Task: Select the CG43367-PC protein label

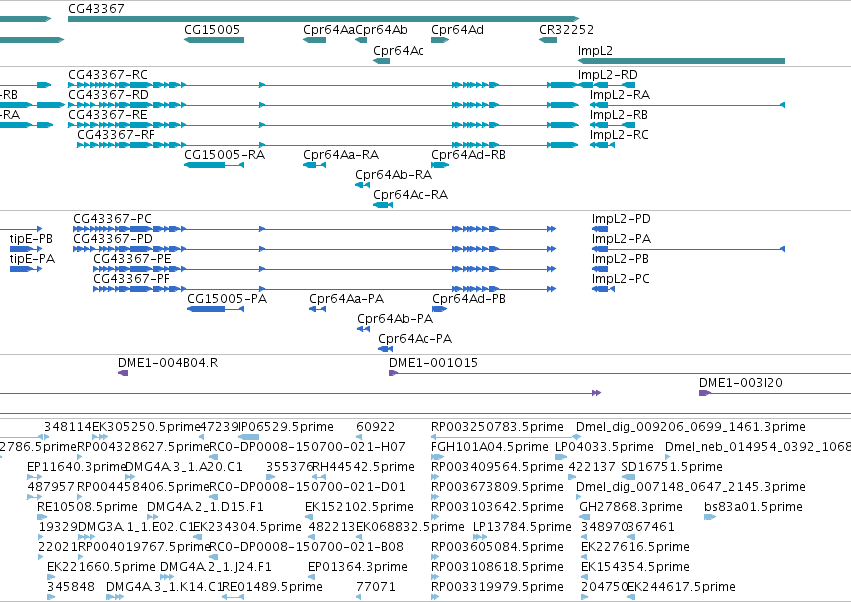Action: (x=112, y=218)
